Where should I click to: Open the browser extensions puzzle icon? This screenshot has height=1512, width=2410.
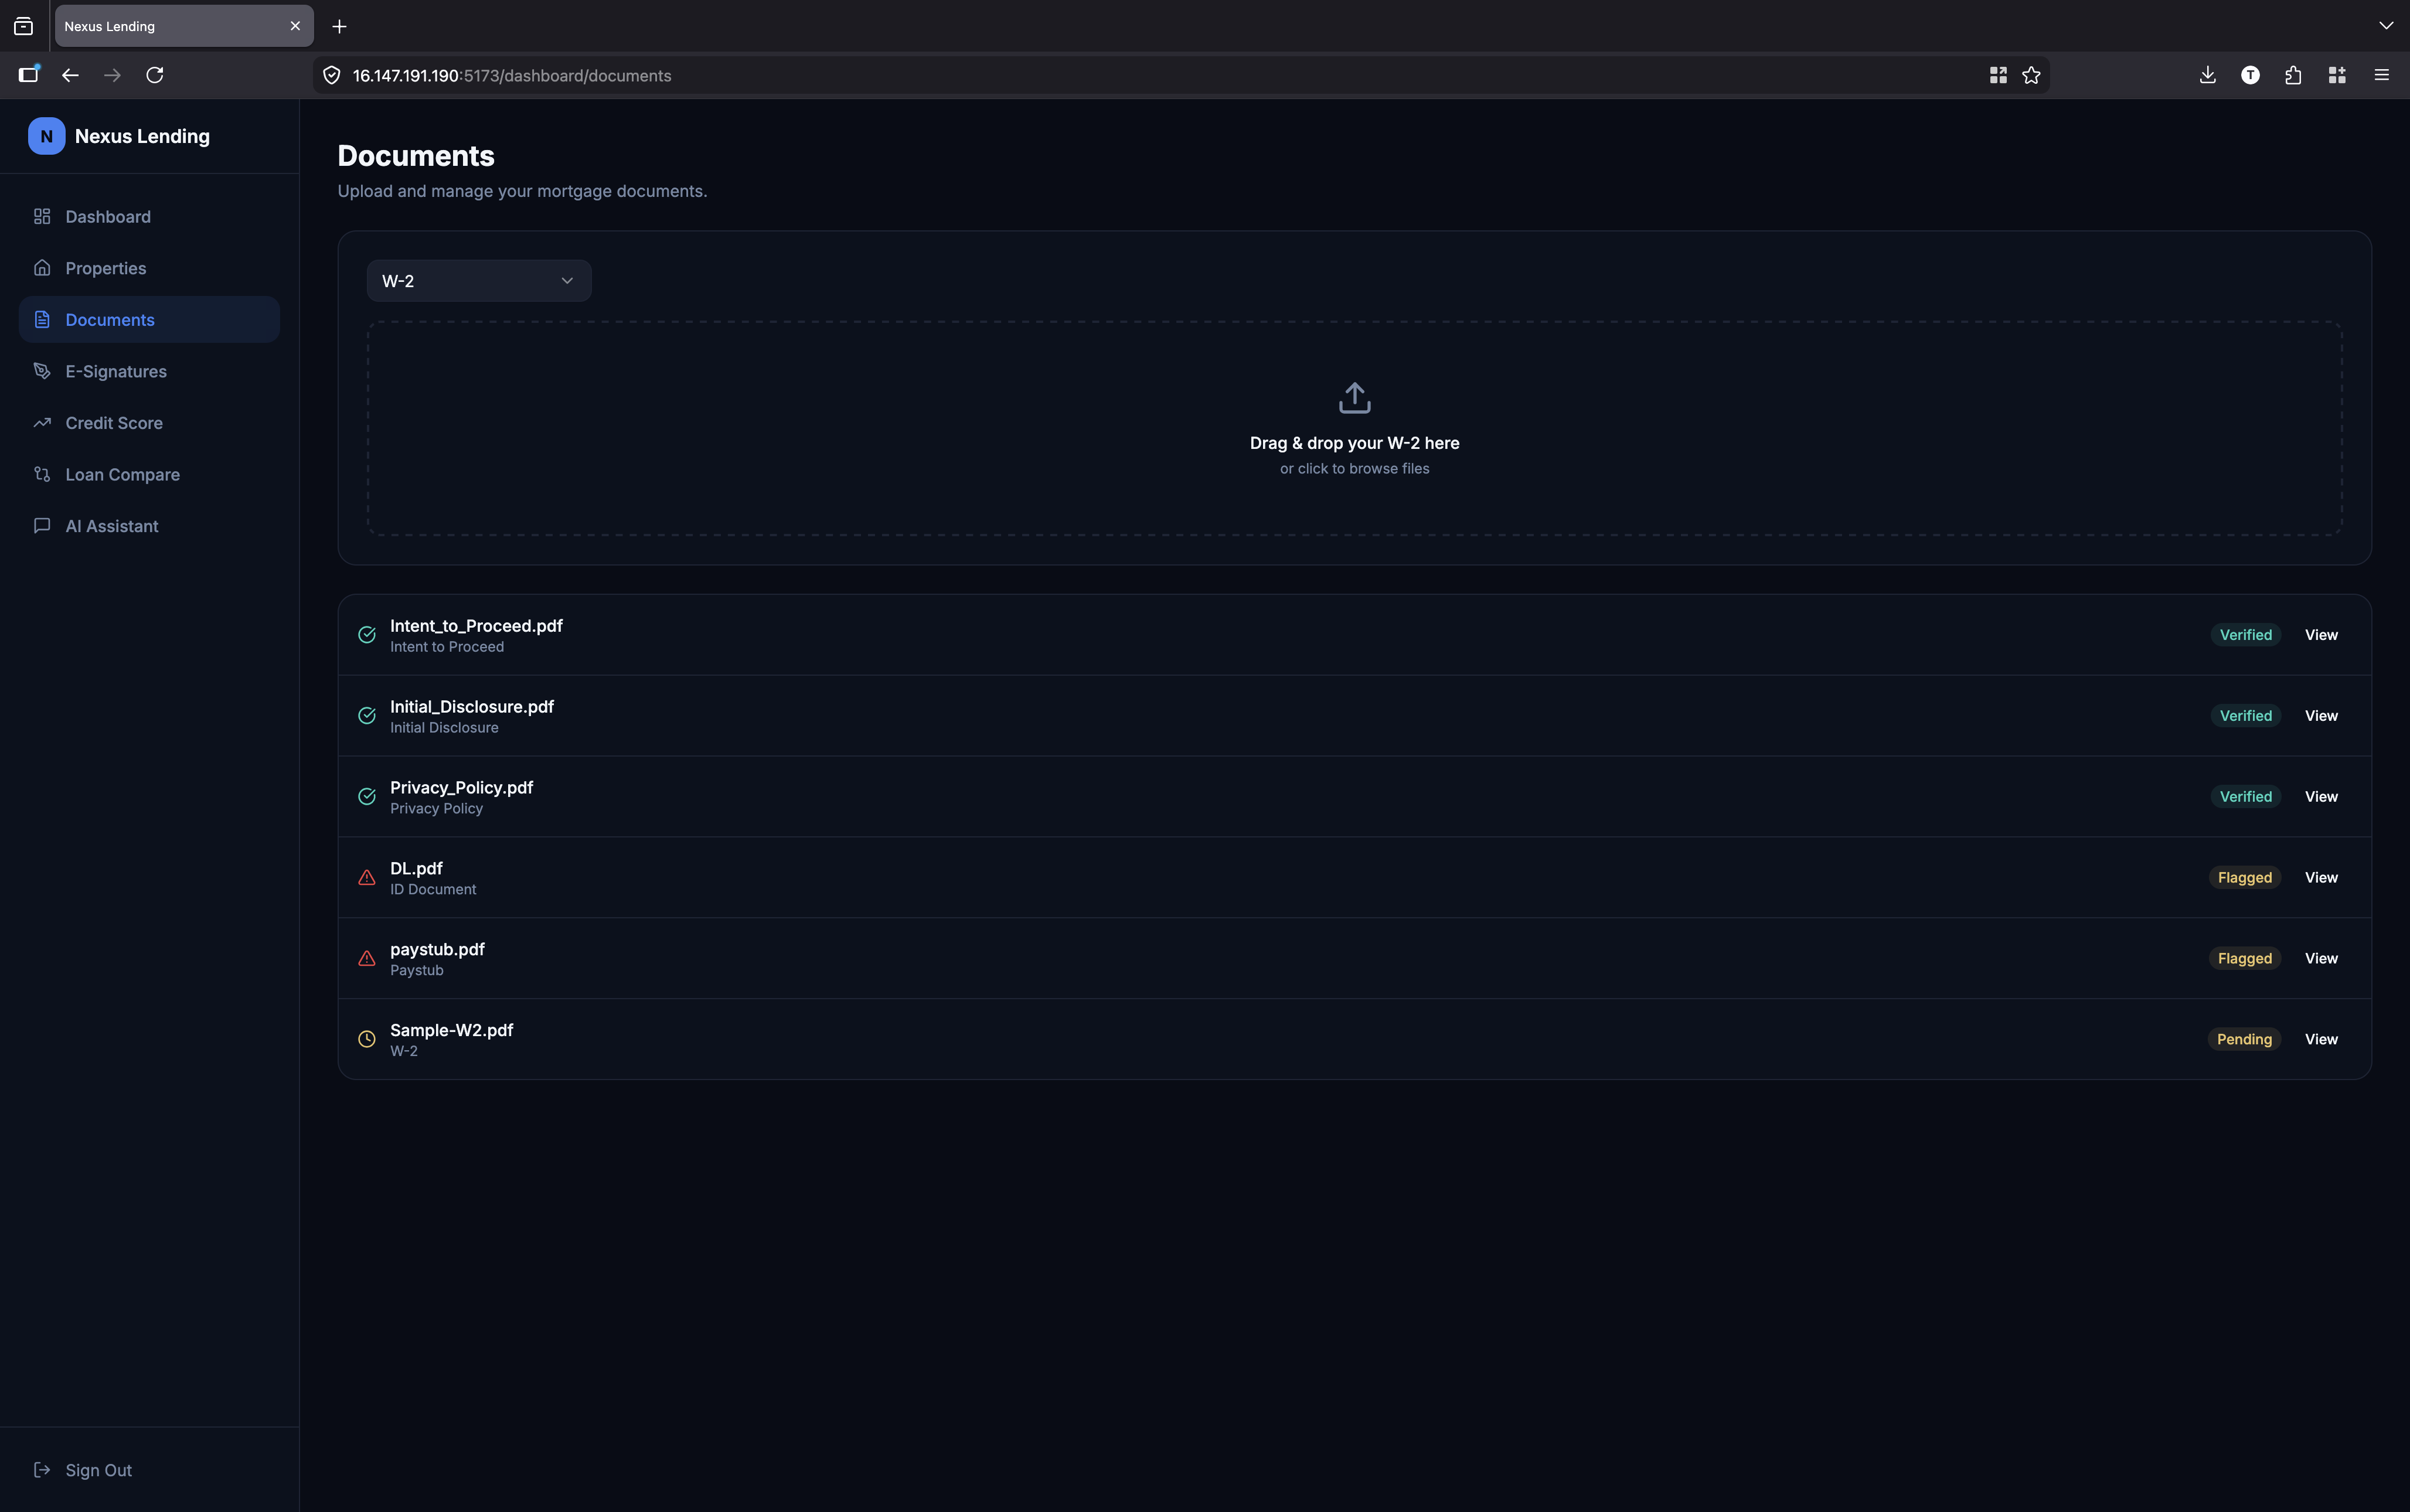[x=2293, y=75]
